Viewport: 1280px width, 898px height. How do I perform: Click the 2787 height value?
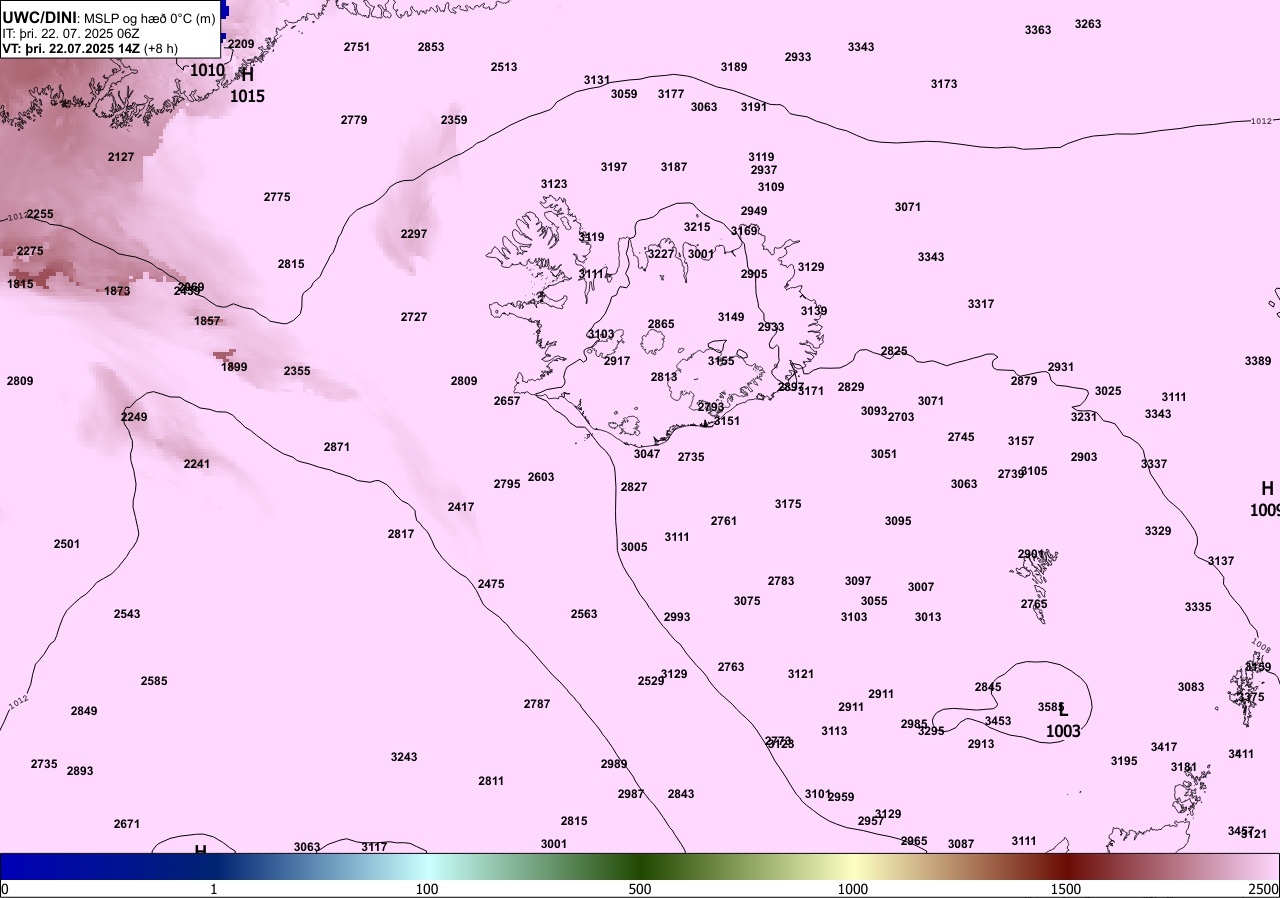coord(537,704)
